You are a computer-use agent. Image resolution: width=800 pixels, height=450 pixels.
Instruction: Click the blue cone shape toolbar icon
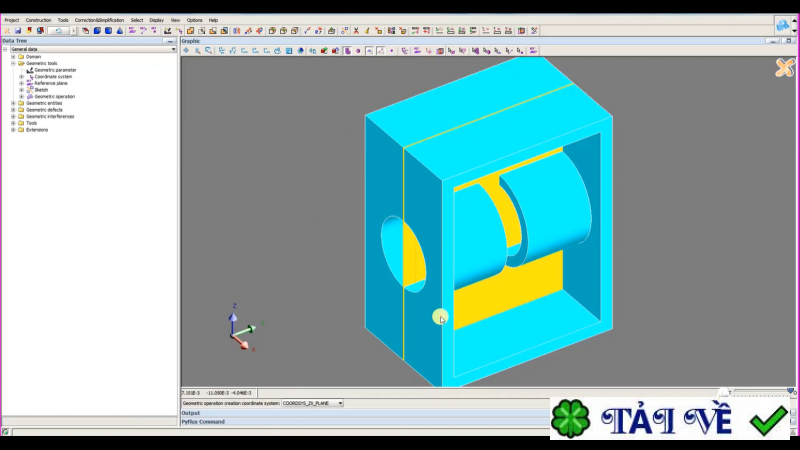click(120, 31)
